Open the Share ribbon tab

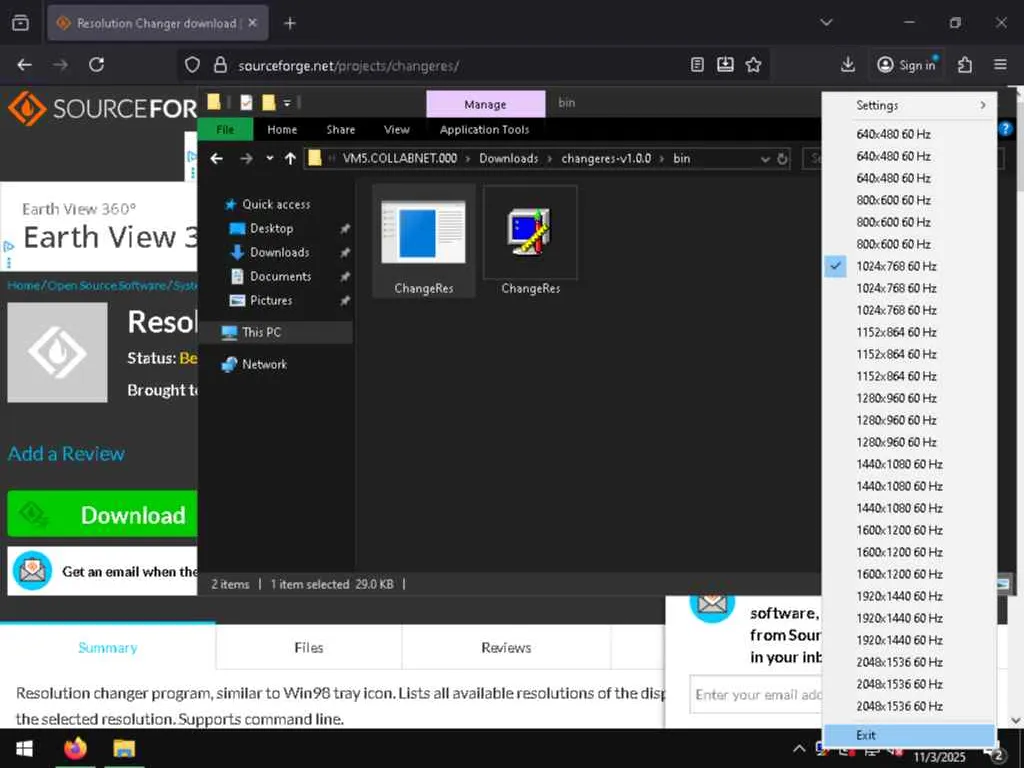(x=341, y=129)
